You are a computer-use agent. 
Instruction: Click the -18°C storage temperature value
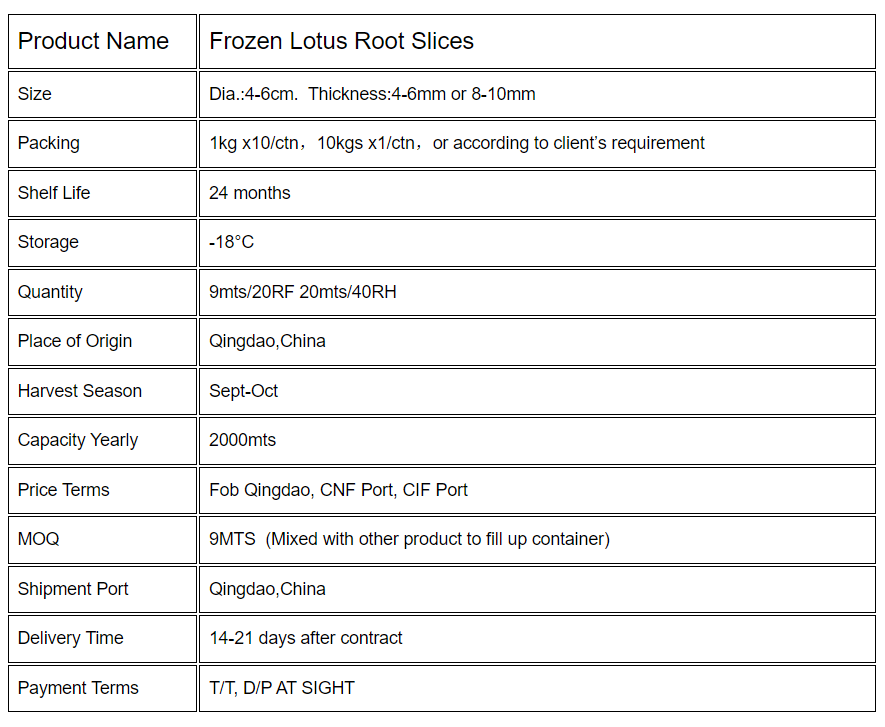tap(232, 242)
